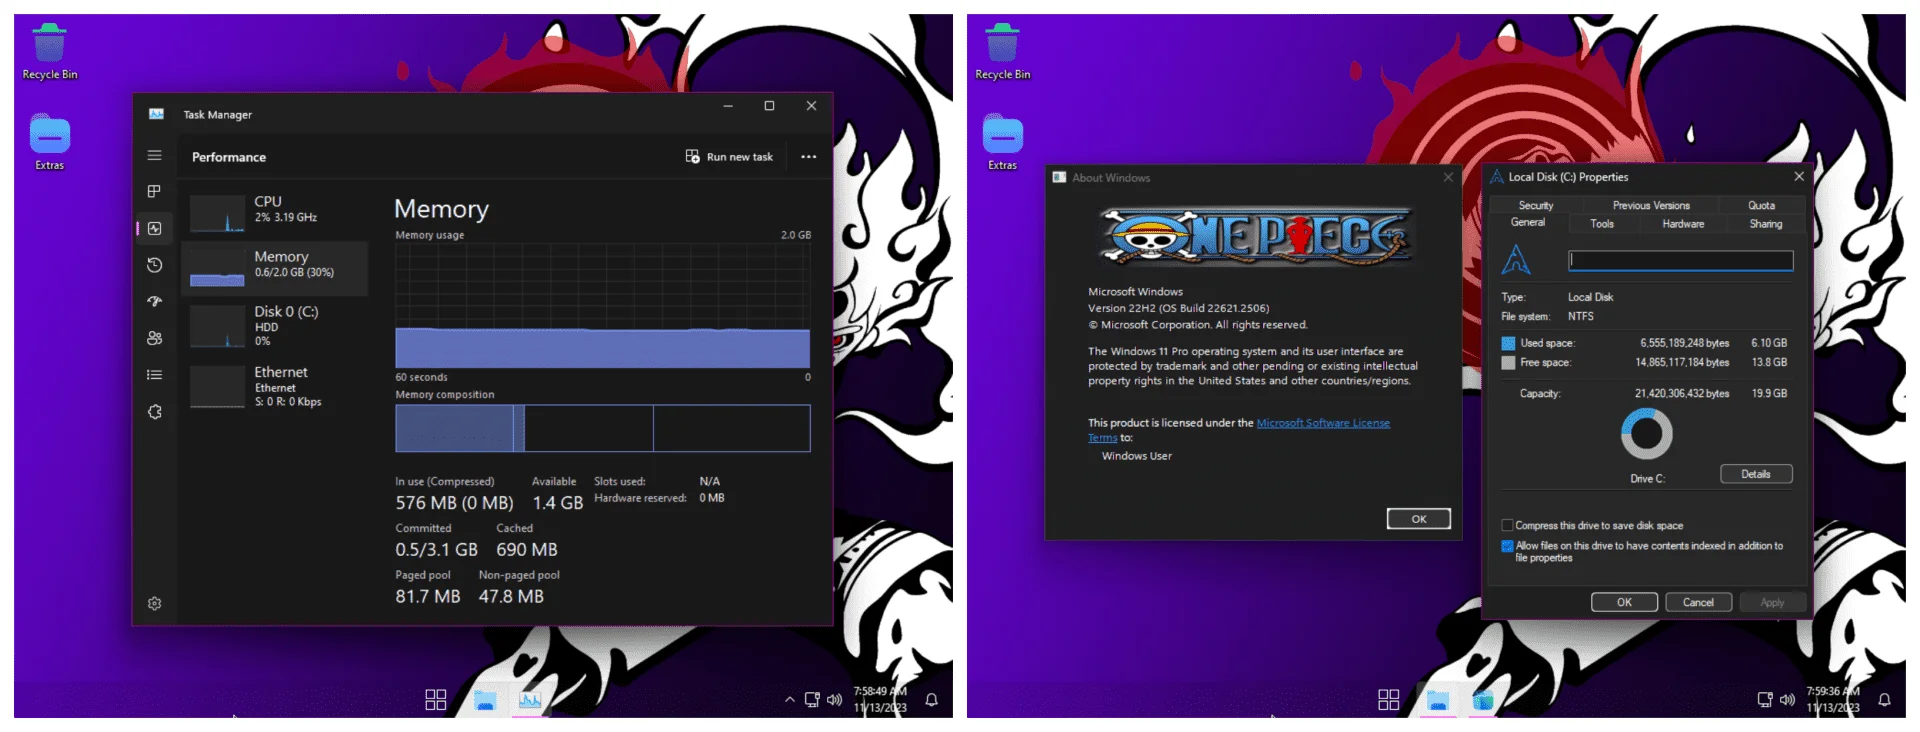
Task: Open Task Manager hamburger navigation menu
Action: tap(154, 155)
